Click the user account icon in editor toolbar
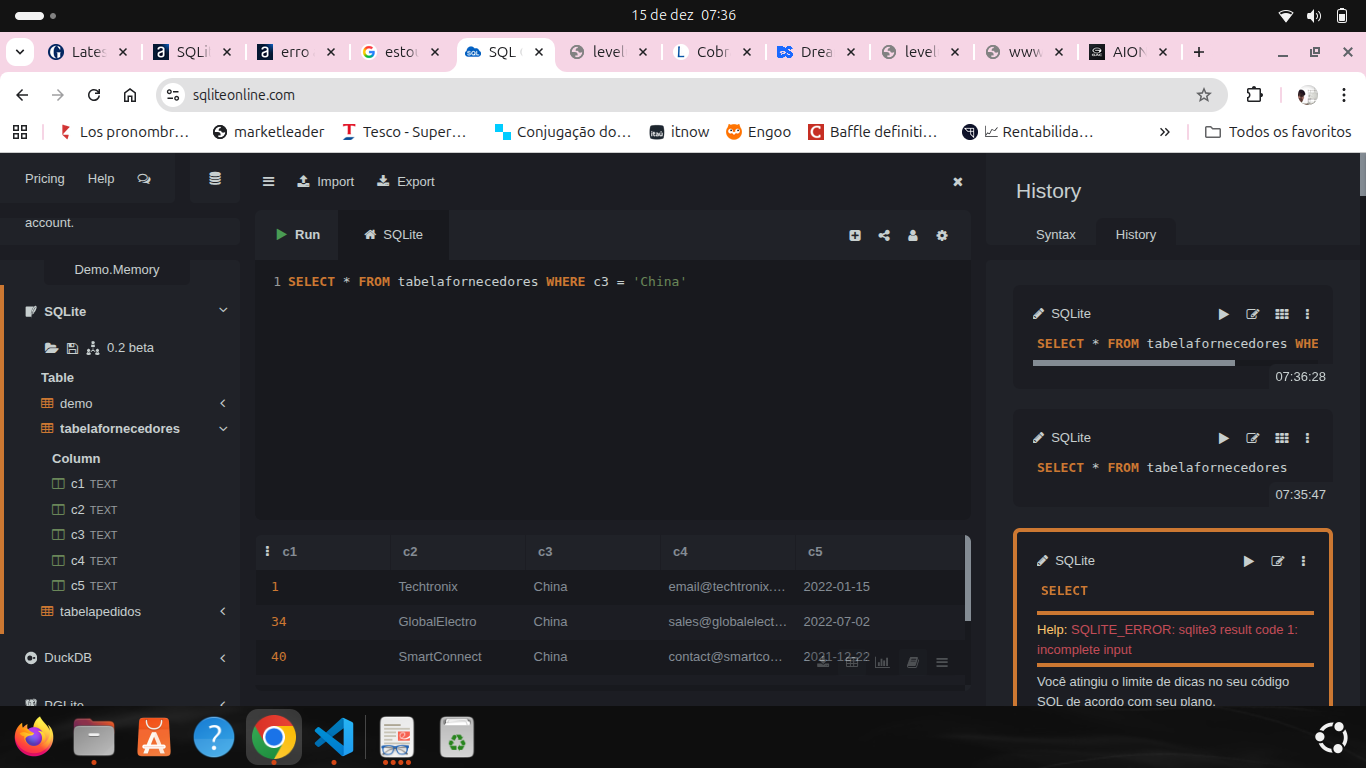Screen dimensions: 1366x768 tap(913, 236)
